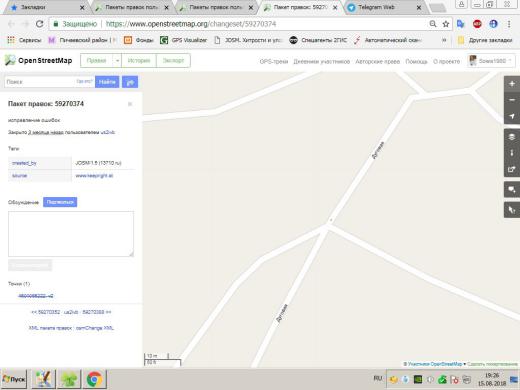
Task: Open the GPS traces page
Action: (x=274, y=61)
